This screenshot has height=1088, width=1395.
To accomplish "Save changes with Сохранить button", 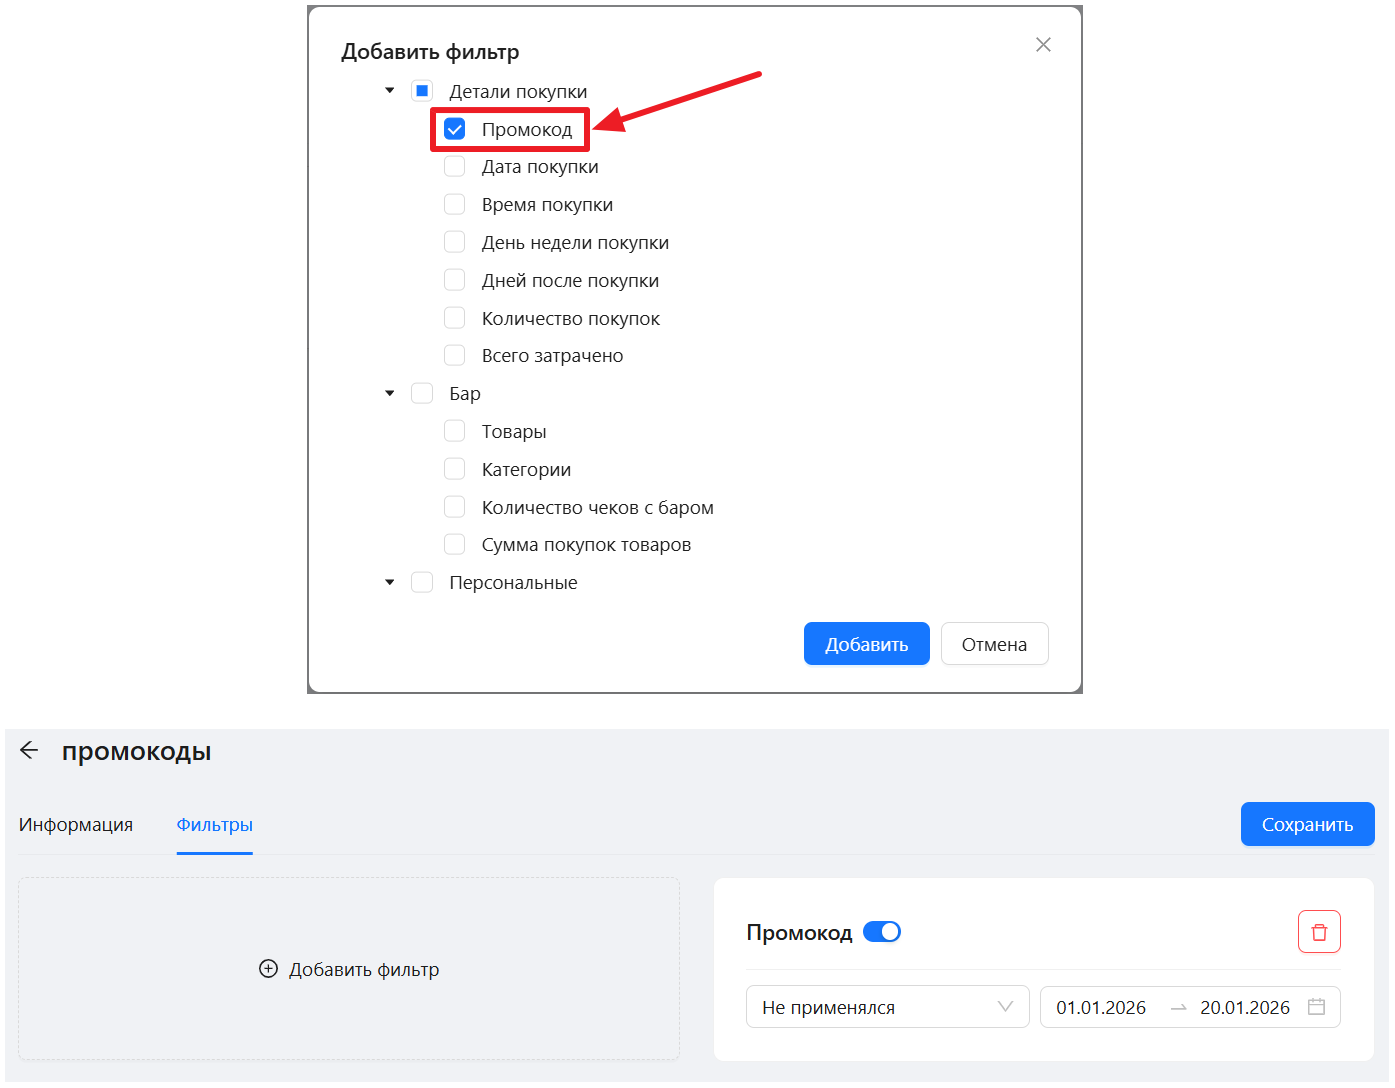I will click(1307, 825).
